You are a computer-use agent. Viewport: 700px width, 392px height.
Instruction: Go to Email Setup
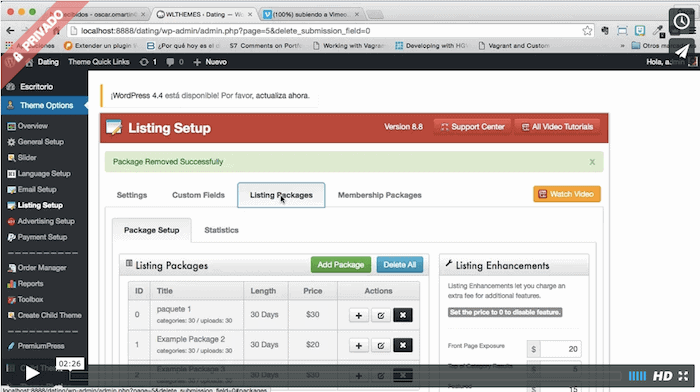click(x=37, y=189)
